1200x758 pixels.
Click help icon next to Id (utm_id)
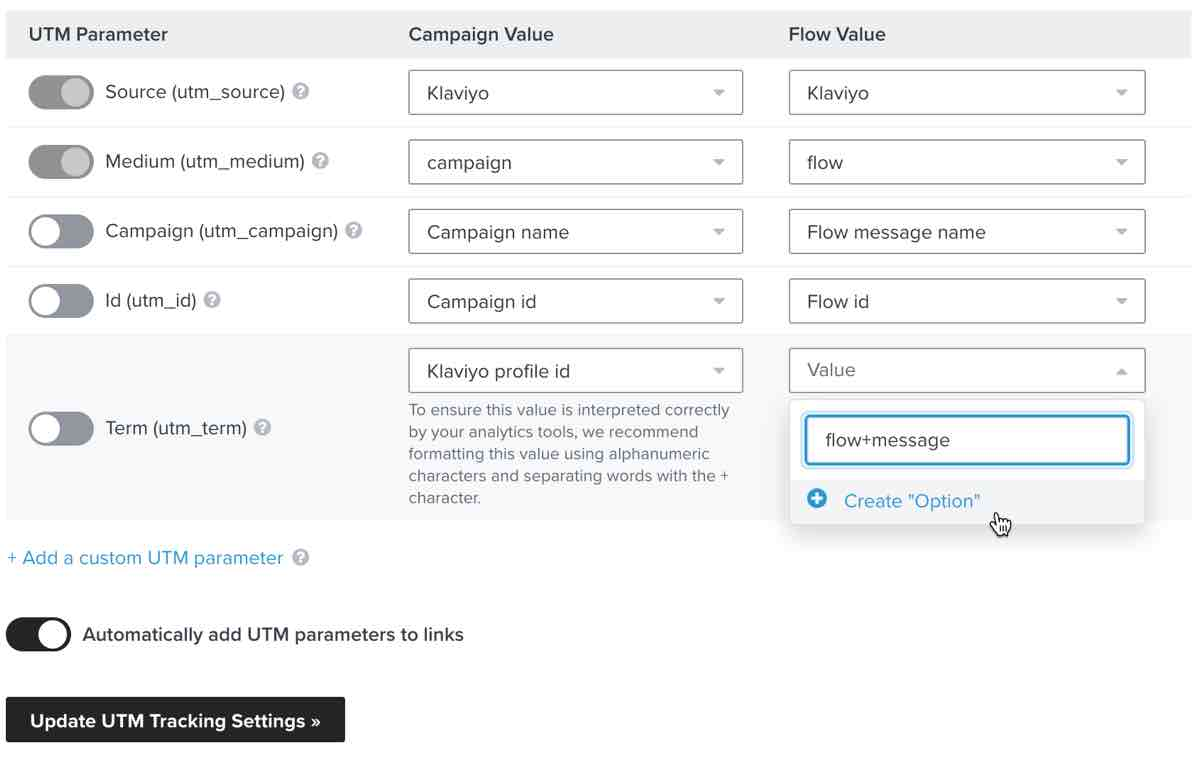coord(212,299)
